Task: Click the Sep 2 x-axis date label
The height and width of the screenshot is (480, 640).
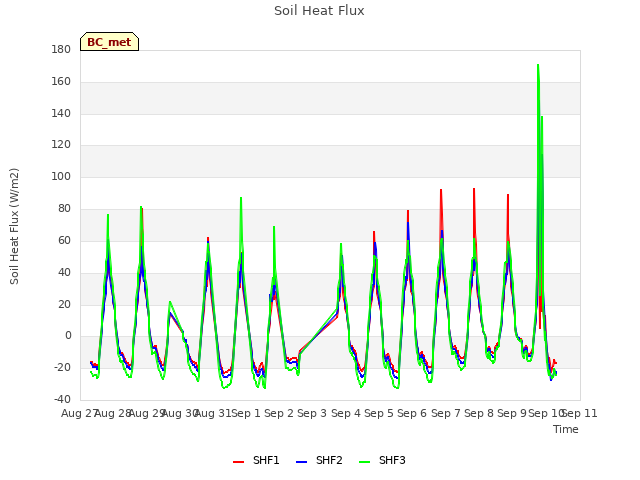Action: (x=279, y=413)
